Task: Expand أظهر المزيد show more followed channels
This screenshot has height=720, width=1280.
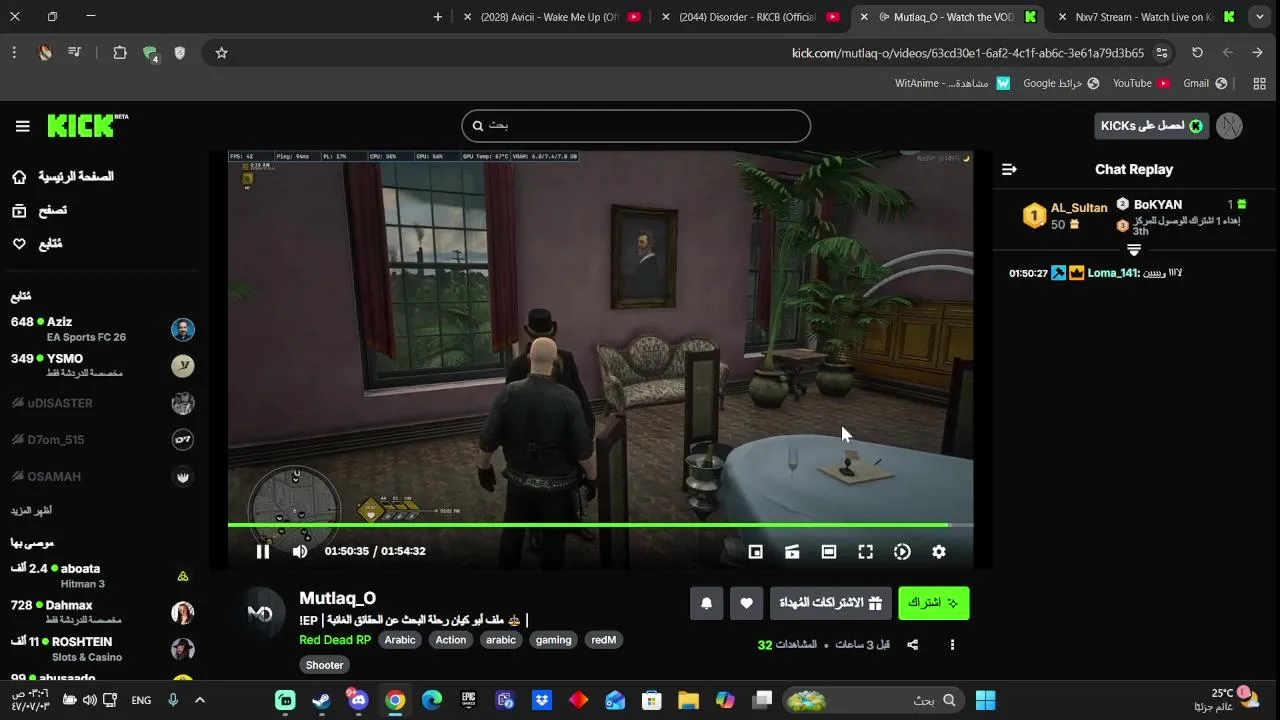Action: (x=31, y=510)
